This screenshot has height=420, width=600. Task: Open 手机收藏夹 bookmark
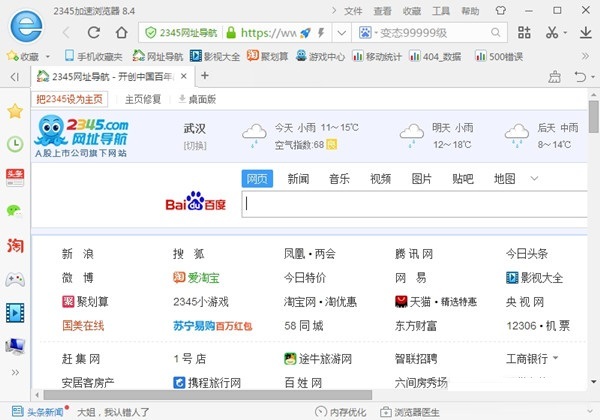point(94,57)
